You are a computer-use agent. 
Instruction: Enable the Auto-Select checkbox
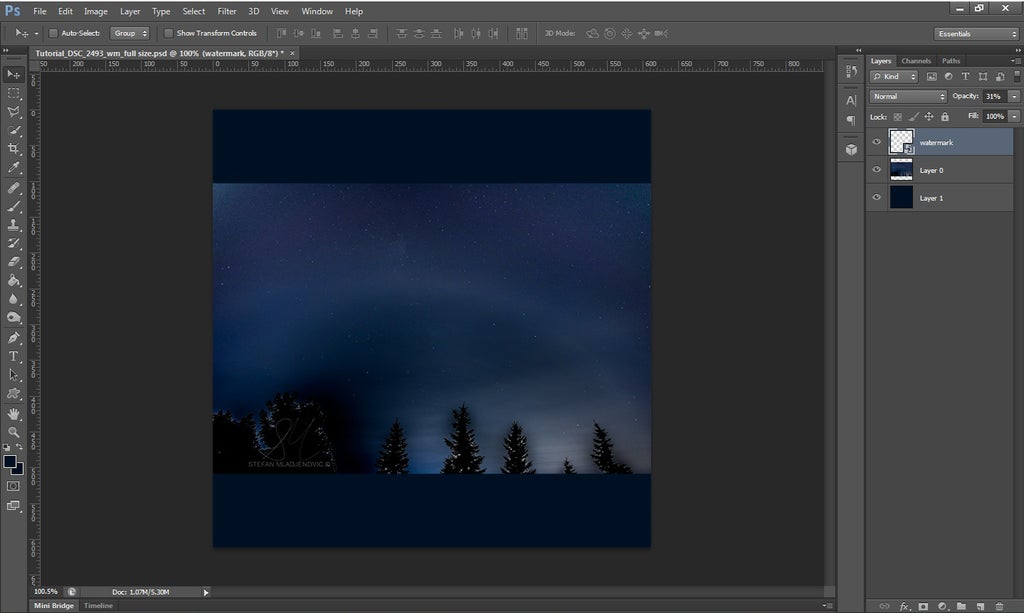53,33
